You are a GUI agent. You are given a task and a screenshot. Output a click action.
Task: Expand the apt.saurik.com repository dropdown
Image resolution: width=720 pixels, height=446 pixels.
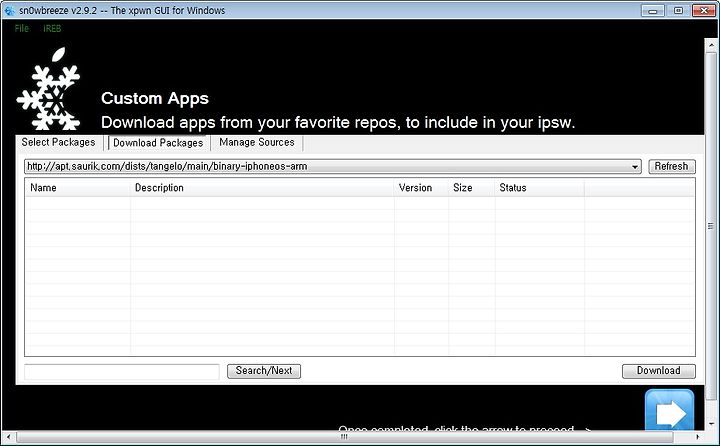click(635, 167)
